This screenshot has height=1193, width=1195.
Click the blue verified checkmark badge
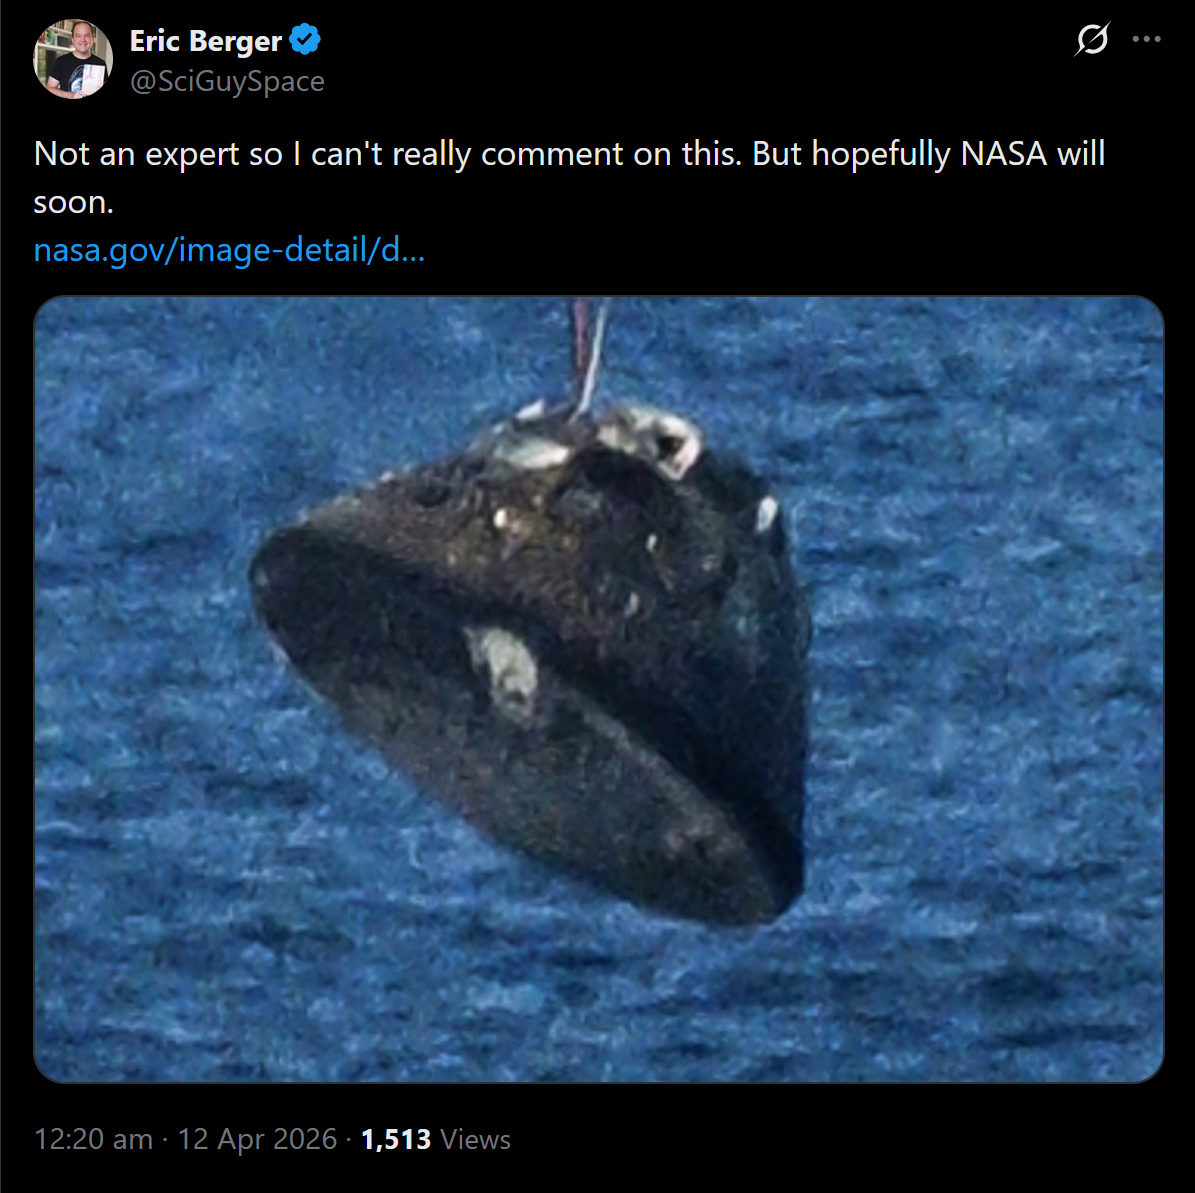click(x=305, y=40)
